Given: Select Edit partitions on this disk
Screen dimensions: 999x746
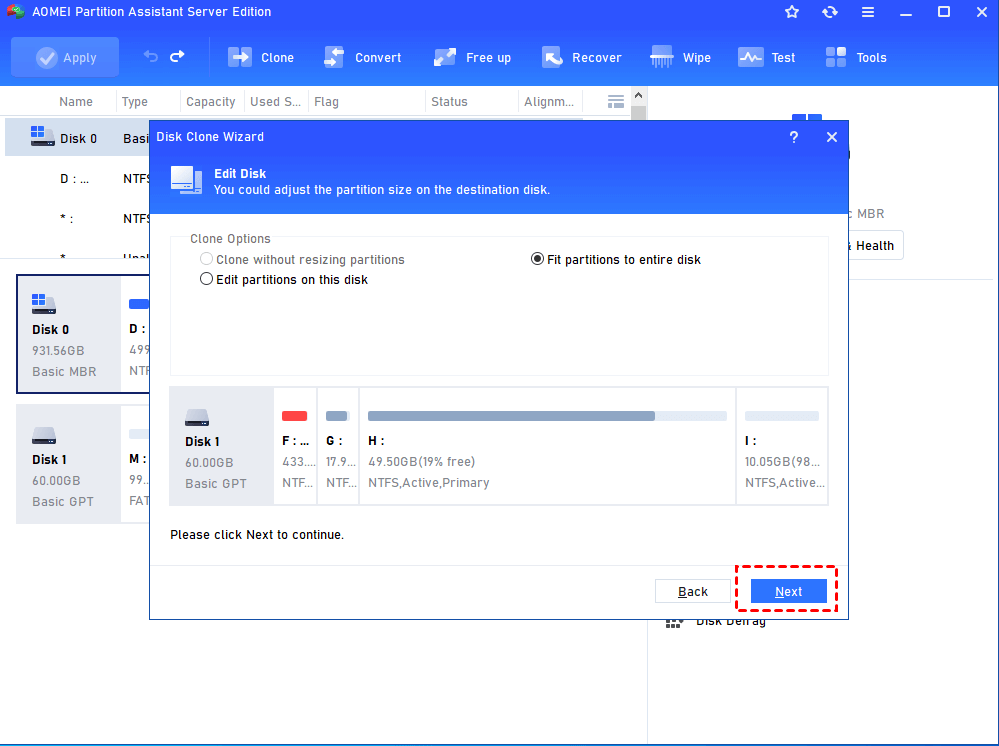Looking at the screenshot, I should coord(284,279).
